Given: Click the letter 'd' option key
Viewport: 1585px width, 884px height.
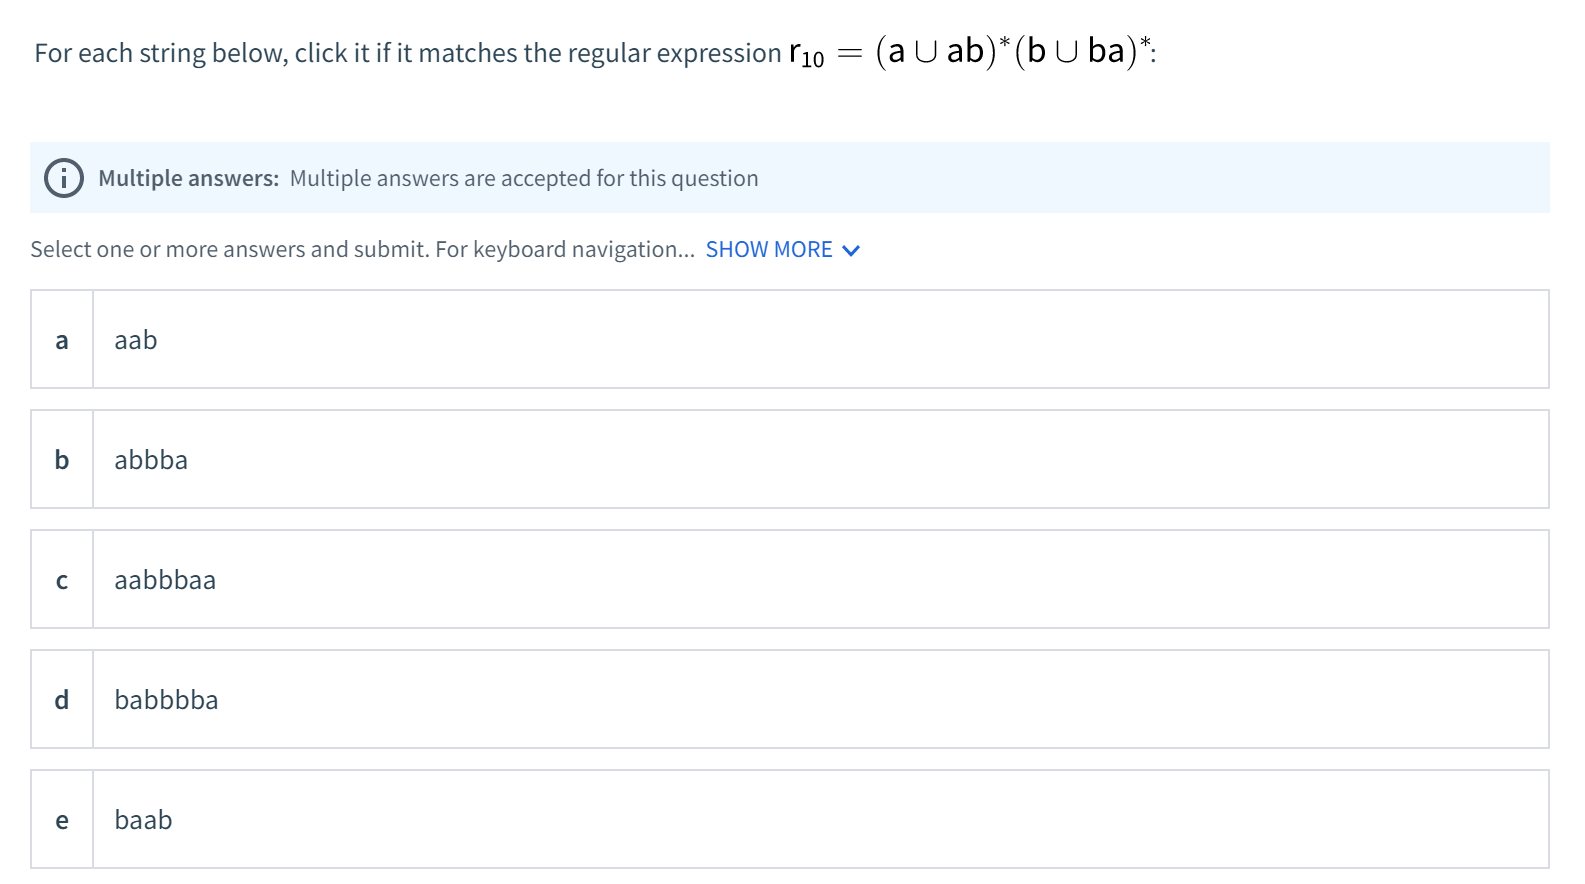Looking at the screenshot, I should 62,700.
